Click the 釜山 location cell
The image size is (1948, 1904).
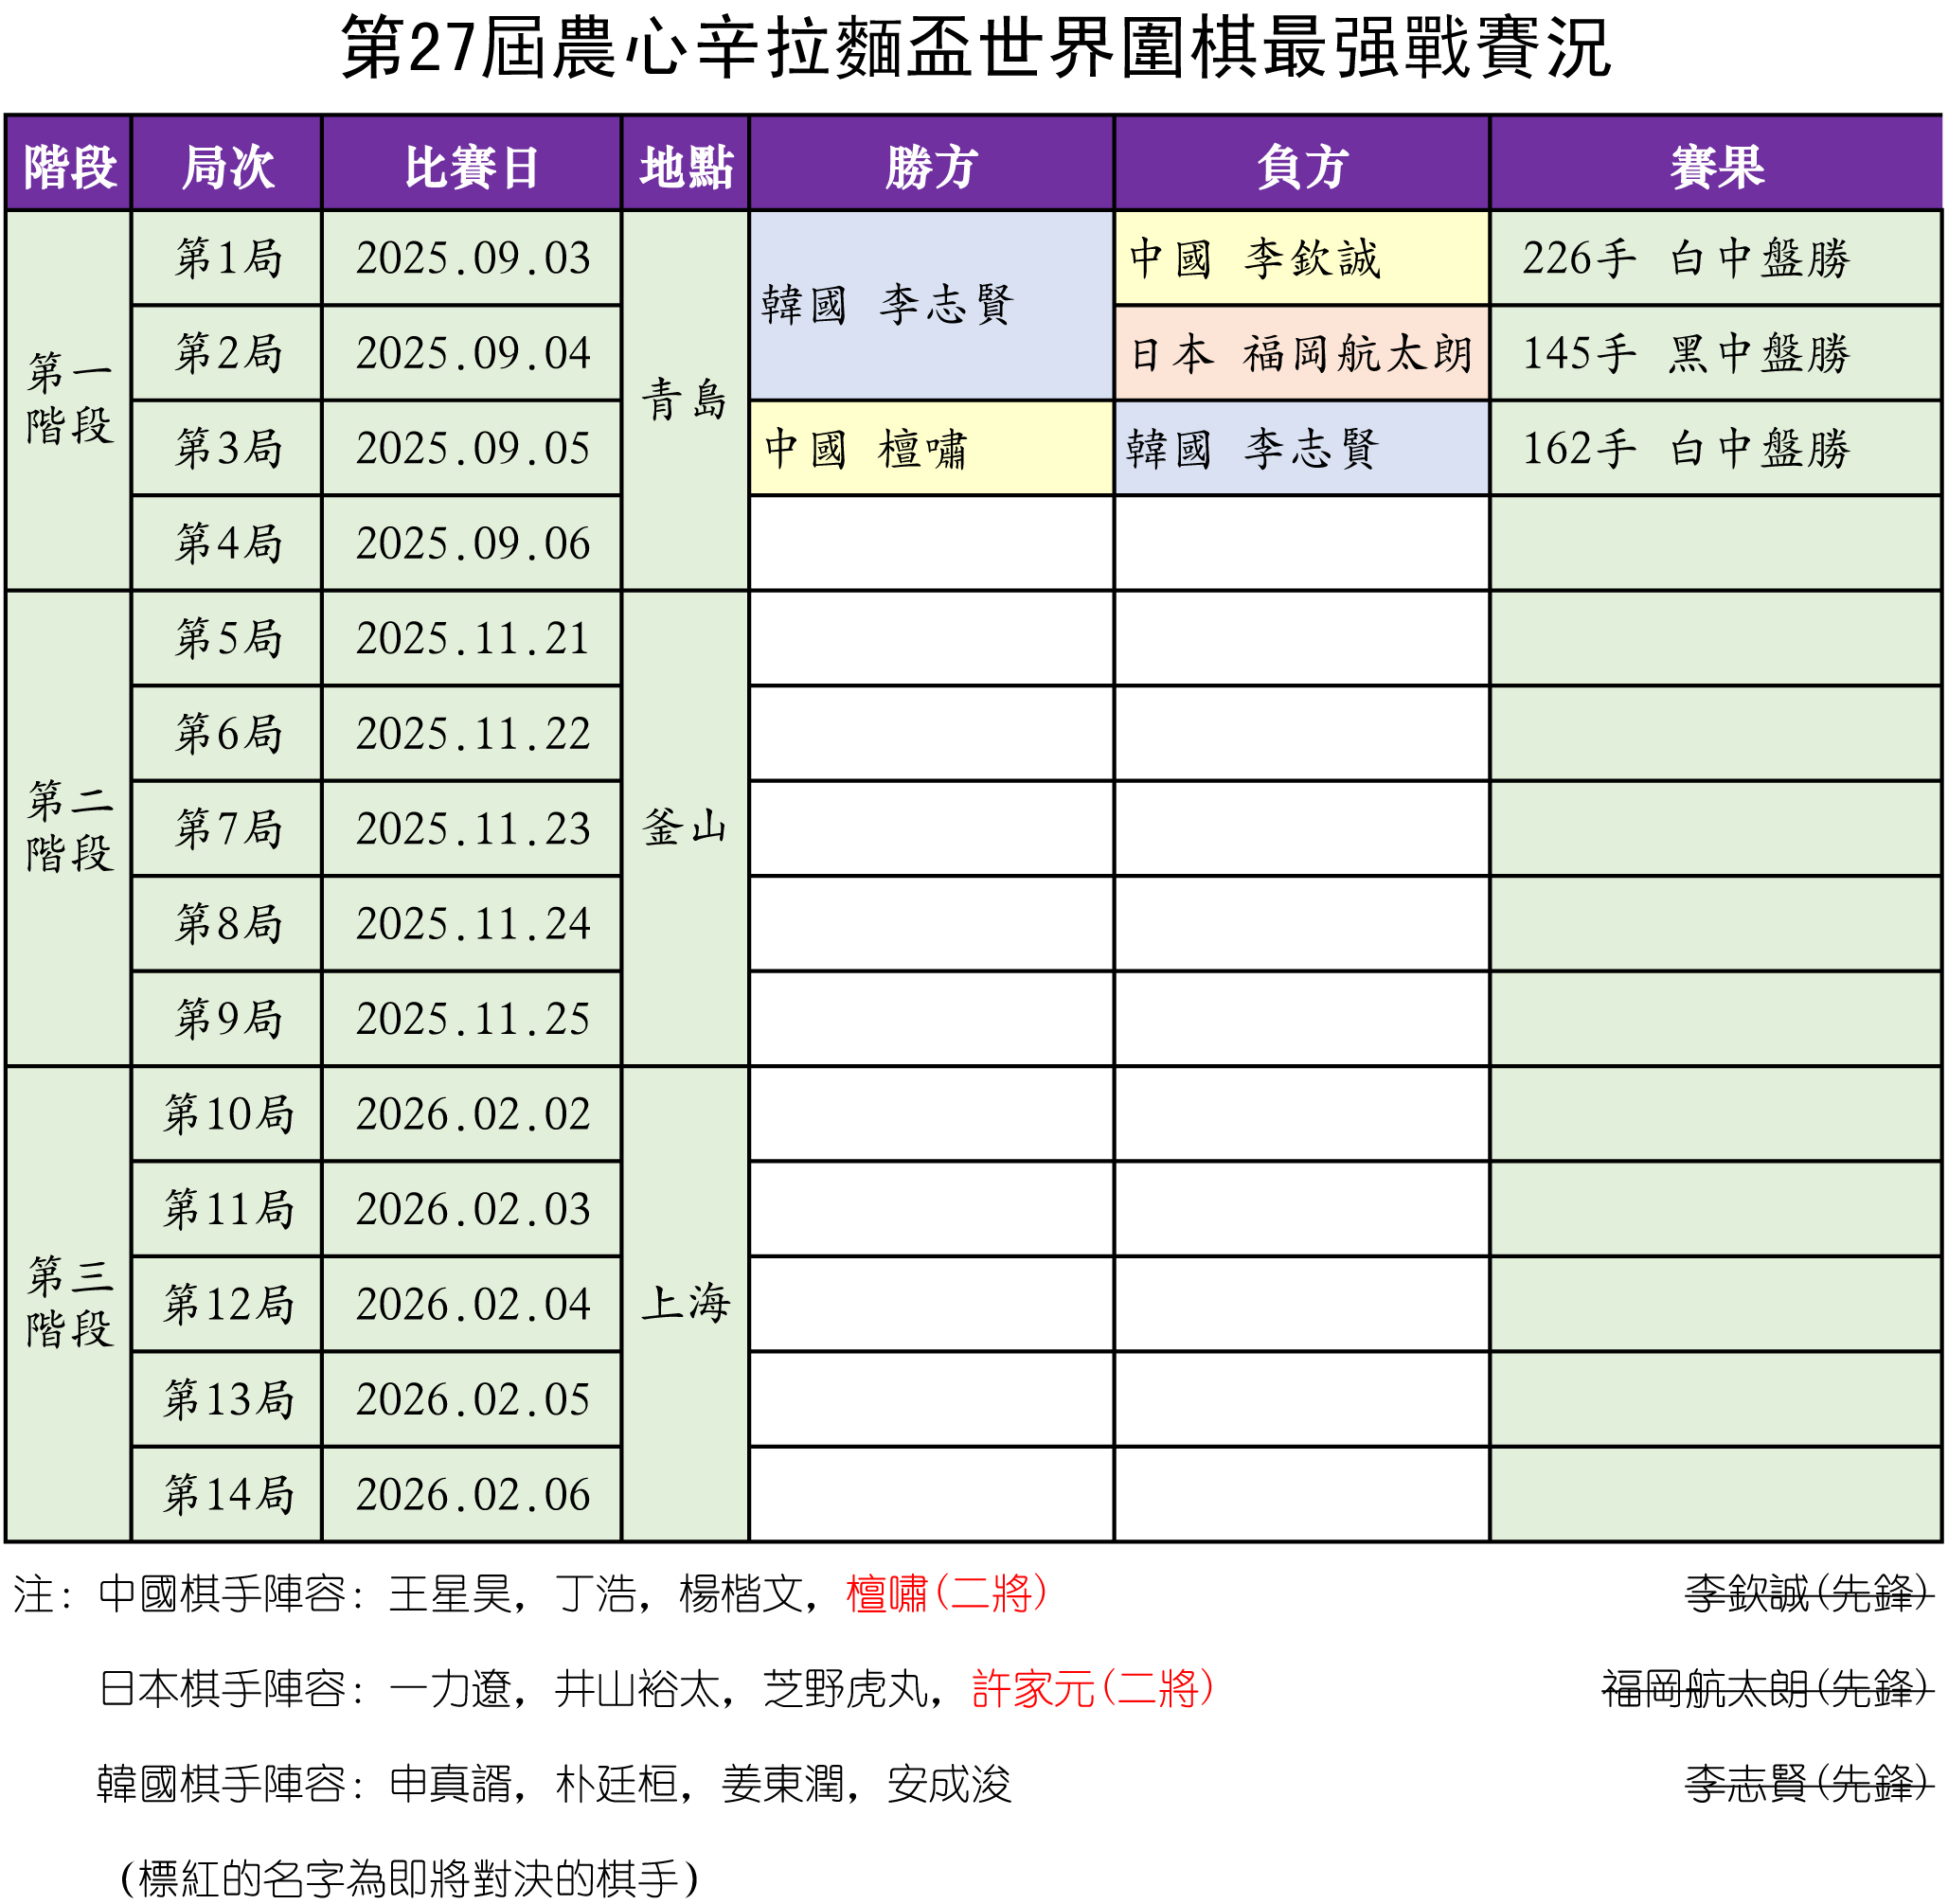(685, 828)
